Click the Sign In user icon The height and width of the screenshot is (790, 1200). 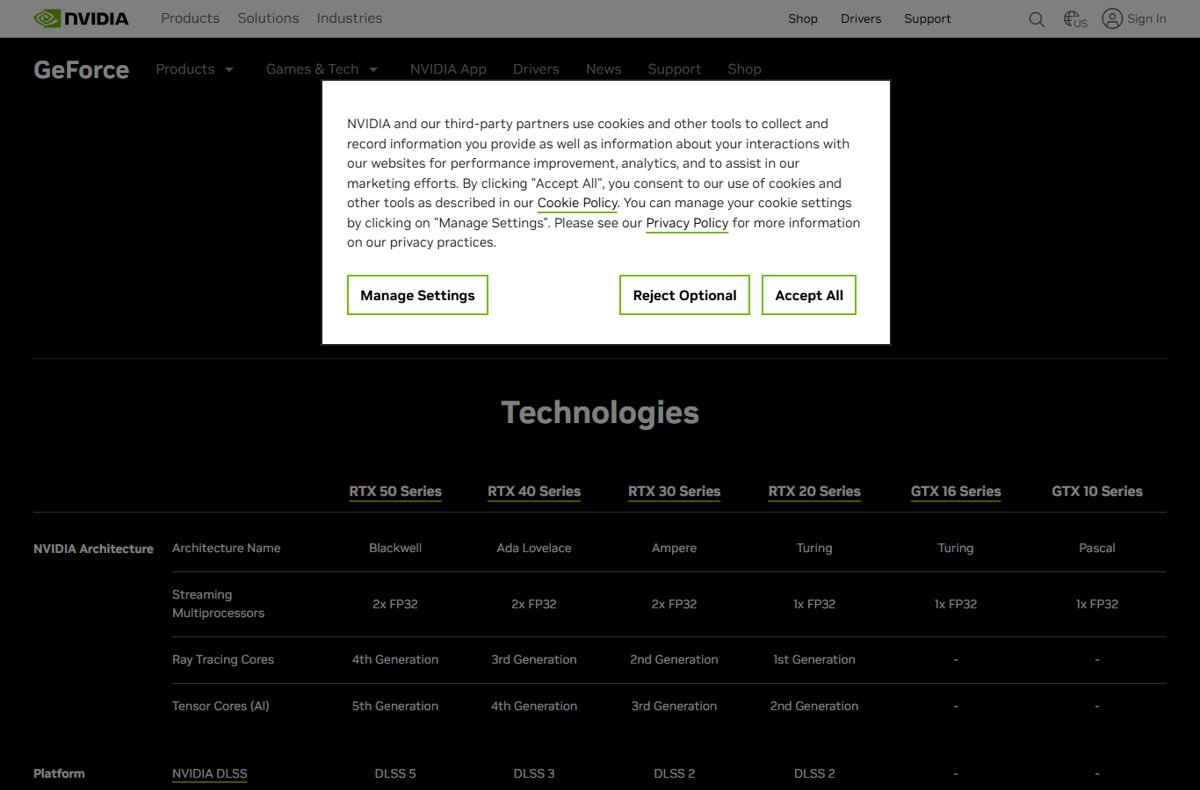[1112, 18]
